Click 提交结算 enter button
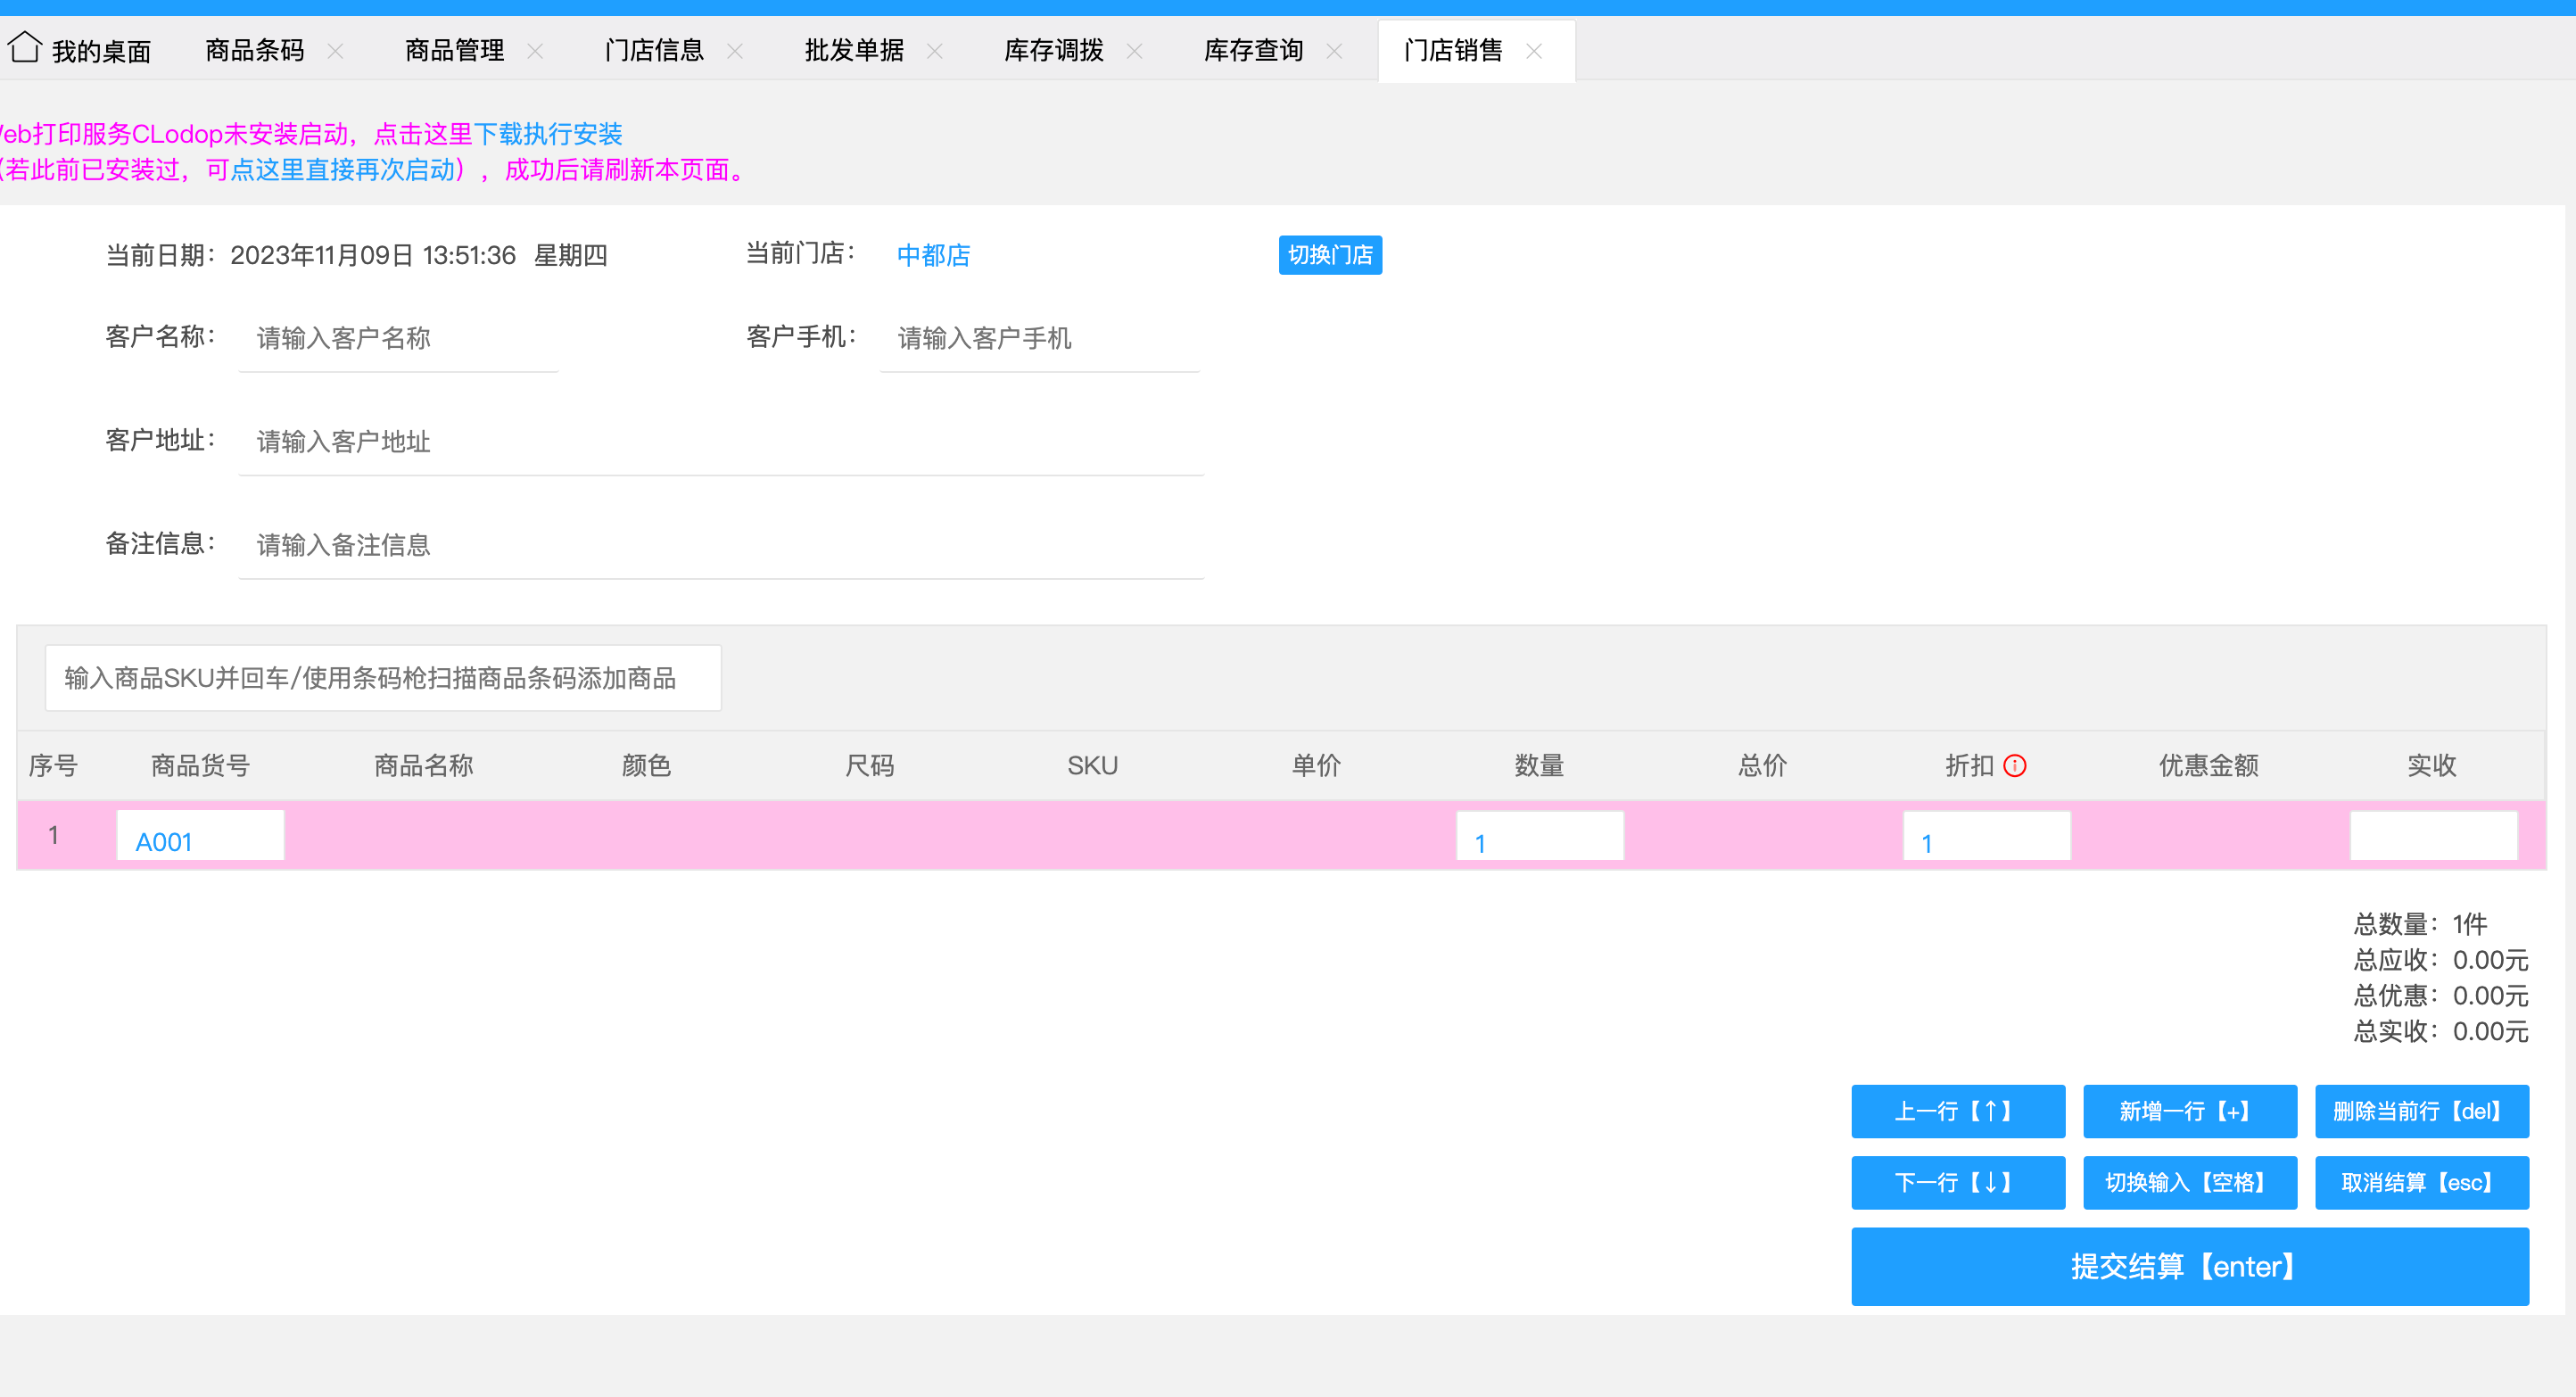 coord(2190,1267)
